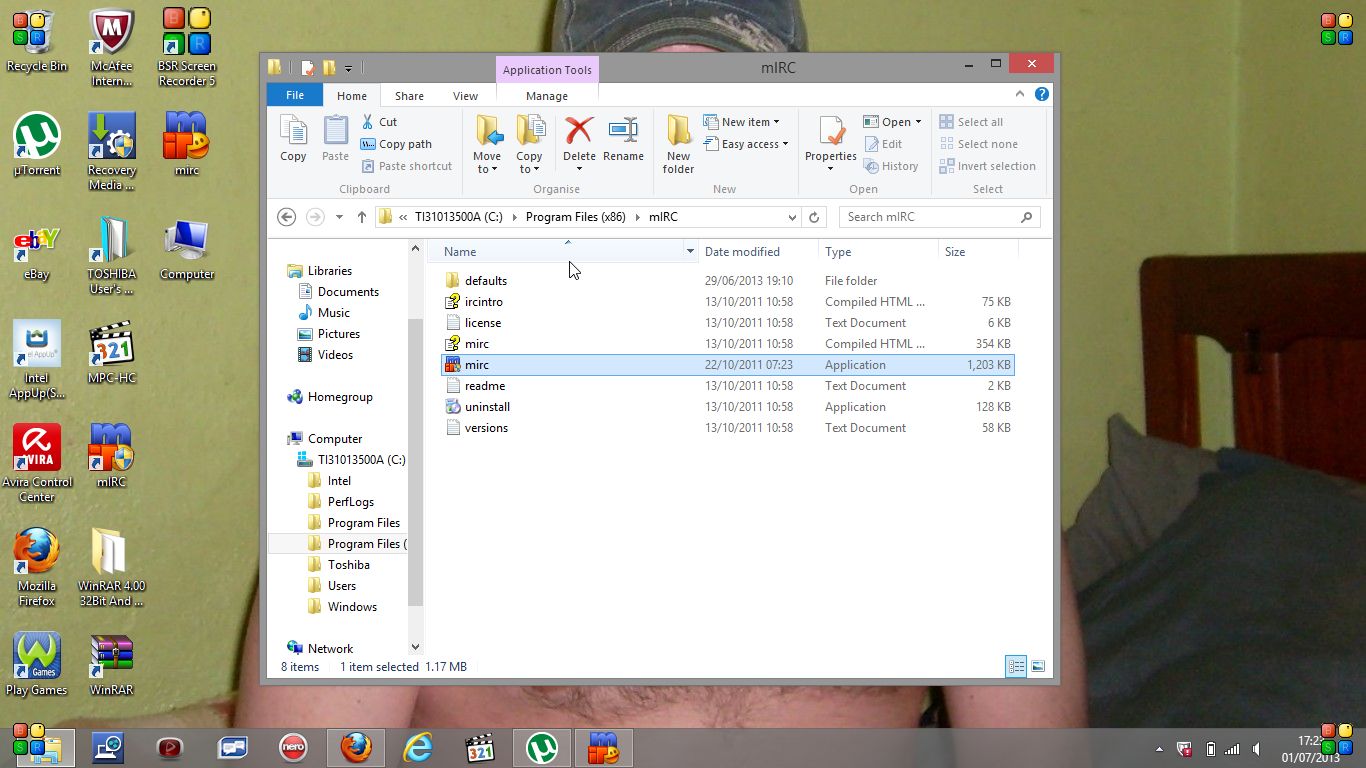
Task: Go back with the Back arrow
Action: coord(287,217)
